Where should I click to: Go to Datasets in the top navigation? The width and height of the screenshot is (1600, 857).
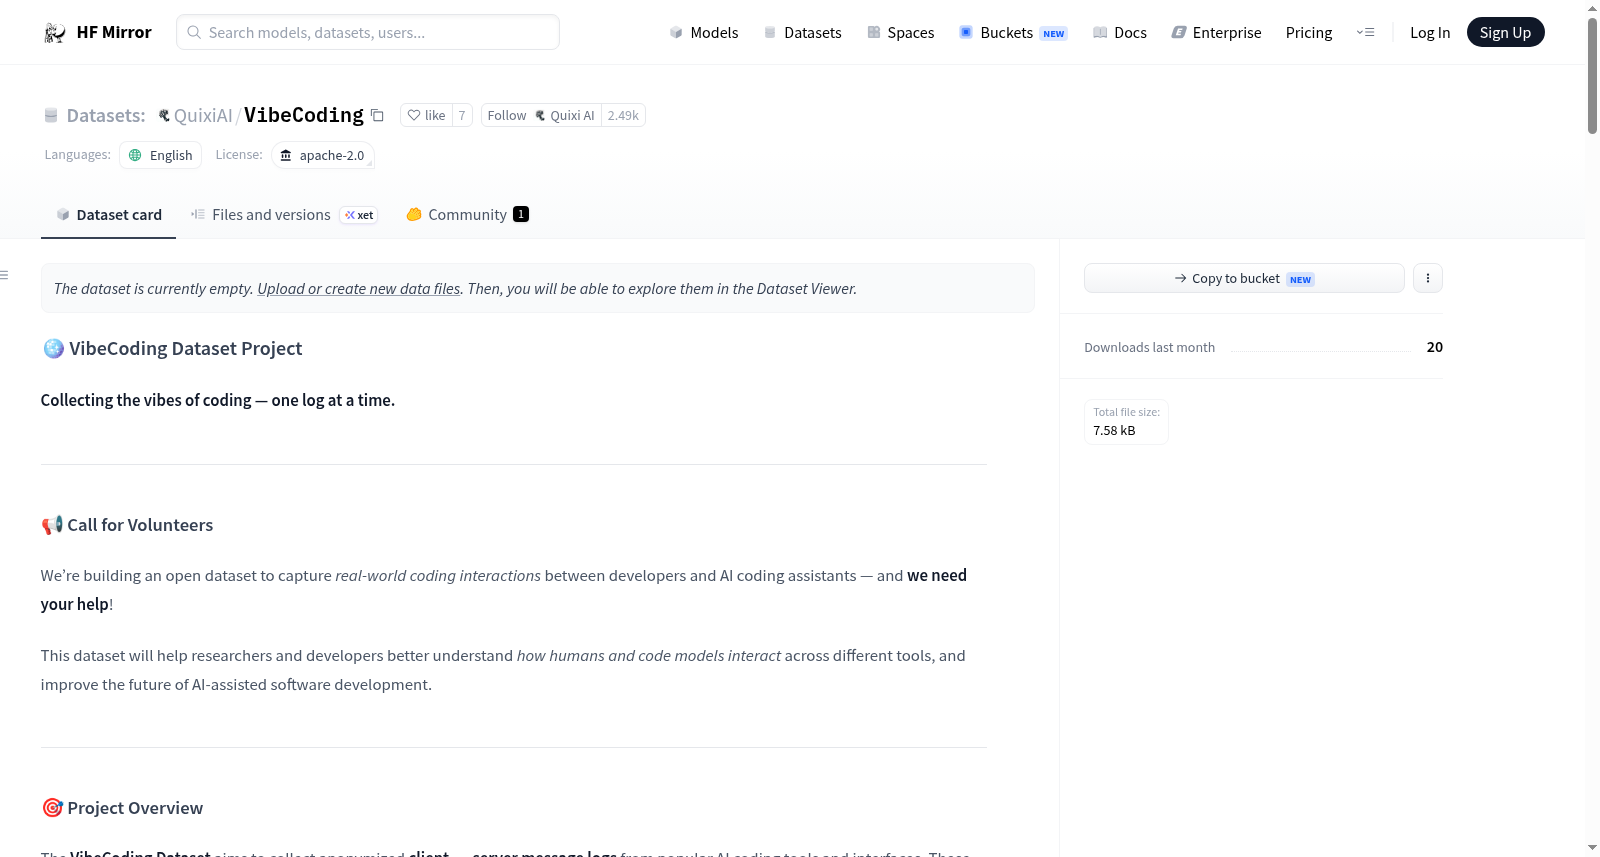802,32
